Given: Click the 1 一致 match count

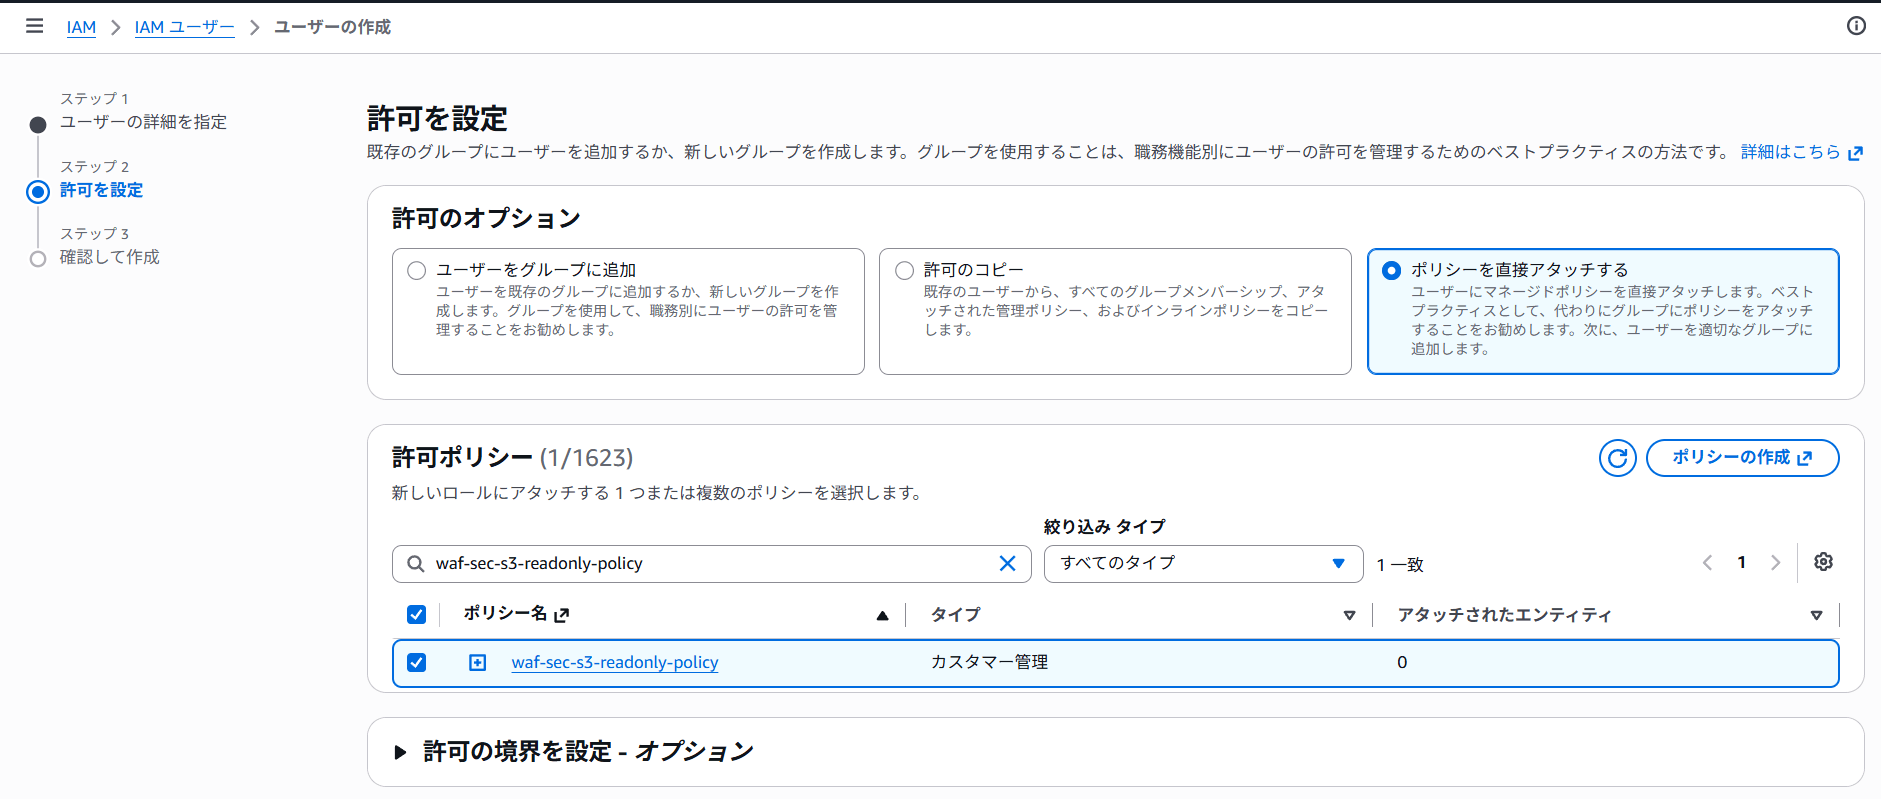Looking at the screenshot, I should (x=1400, y=565).
